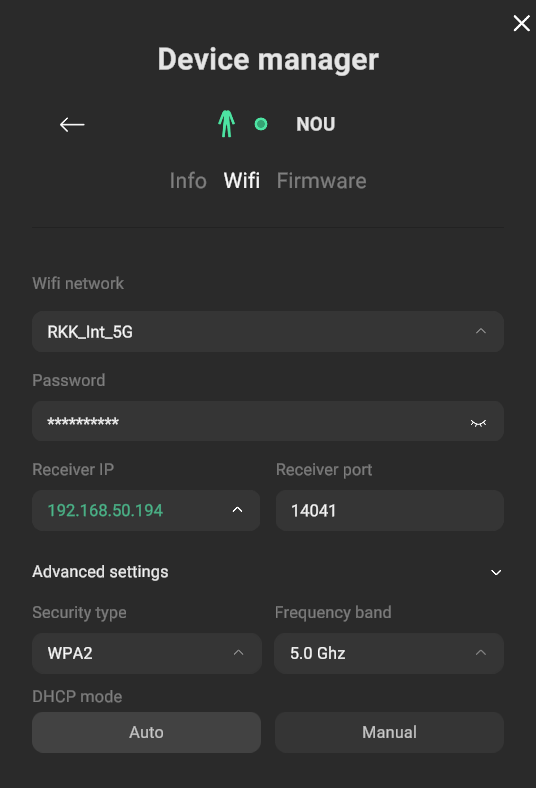Close the Device manager panel
The height and width of the screenshot is (788, 536).
tap(521, 23)
